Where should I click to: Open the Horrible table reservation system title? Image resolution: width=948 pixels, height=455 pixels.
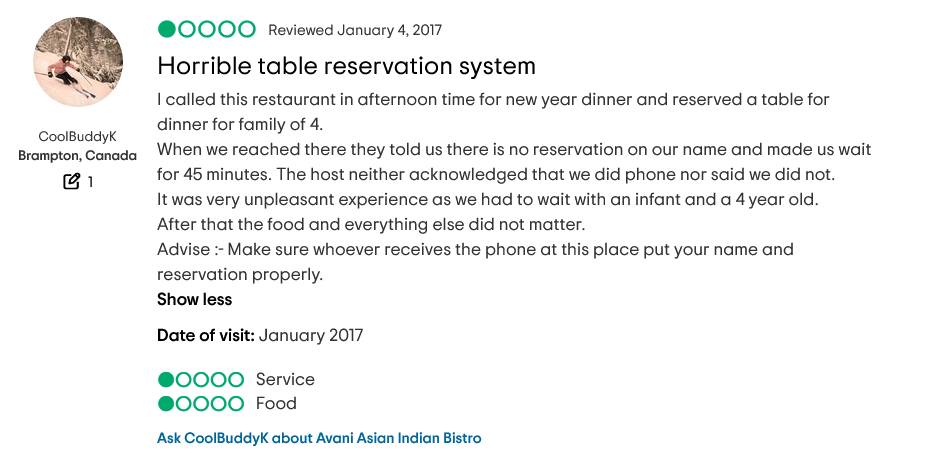pyautogui.click(x=346, y=66)
